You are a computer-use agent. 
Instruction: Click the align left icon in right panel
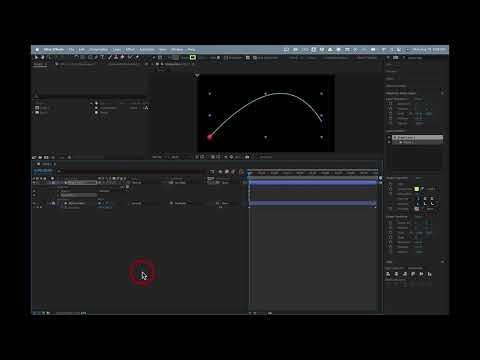(388, 274)
